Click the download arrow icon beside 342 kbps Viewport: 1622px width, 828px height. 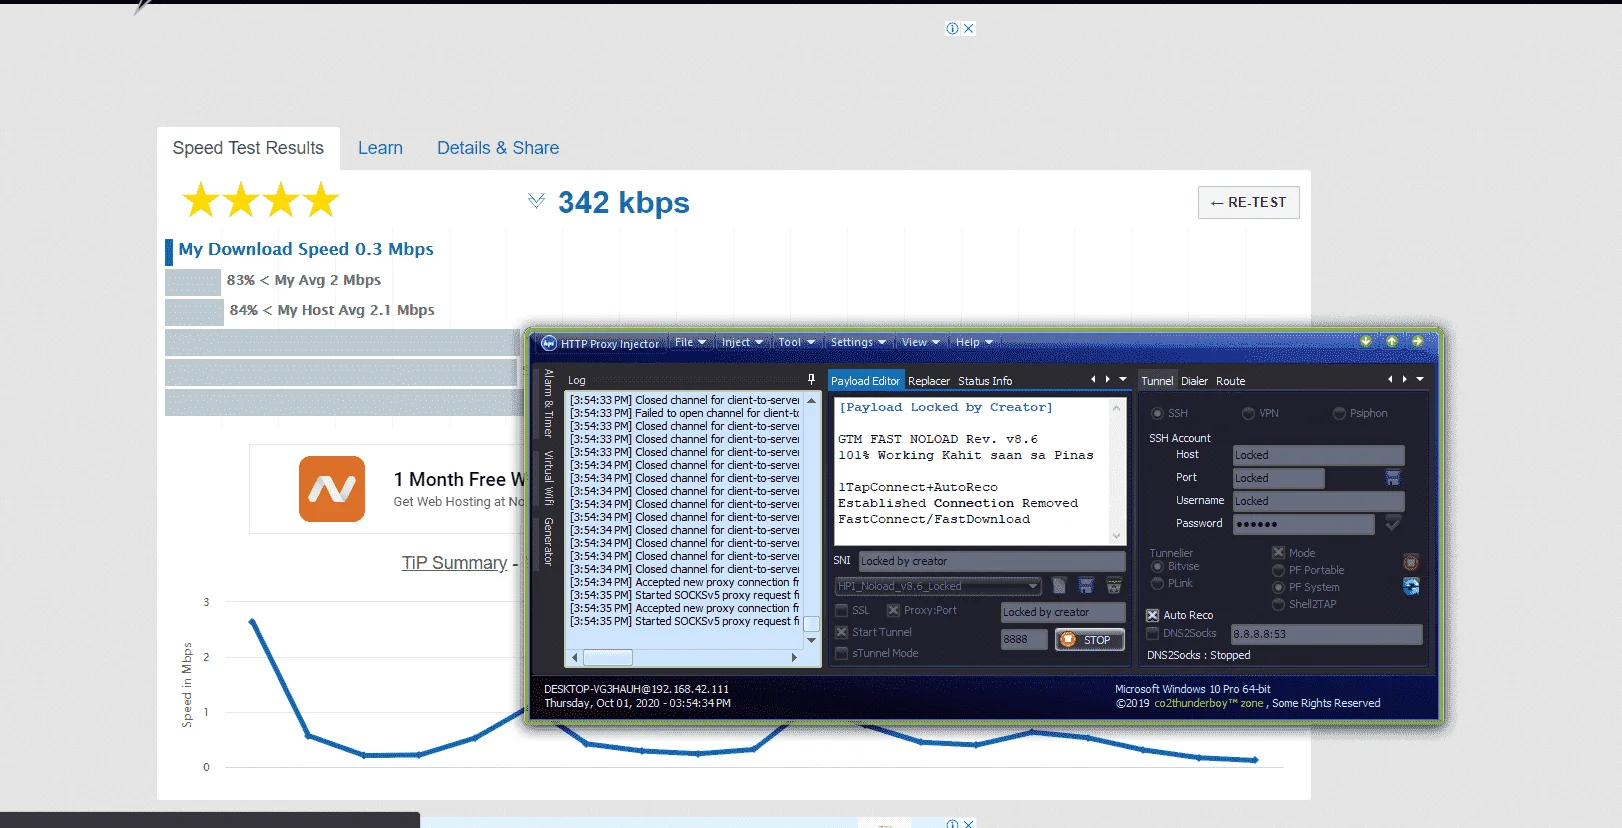point(536,201)
